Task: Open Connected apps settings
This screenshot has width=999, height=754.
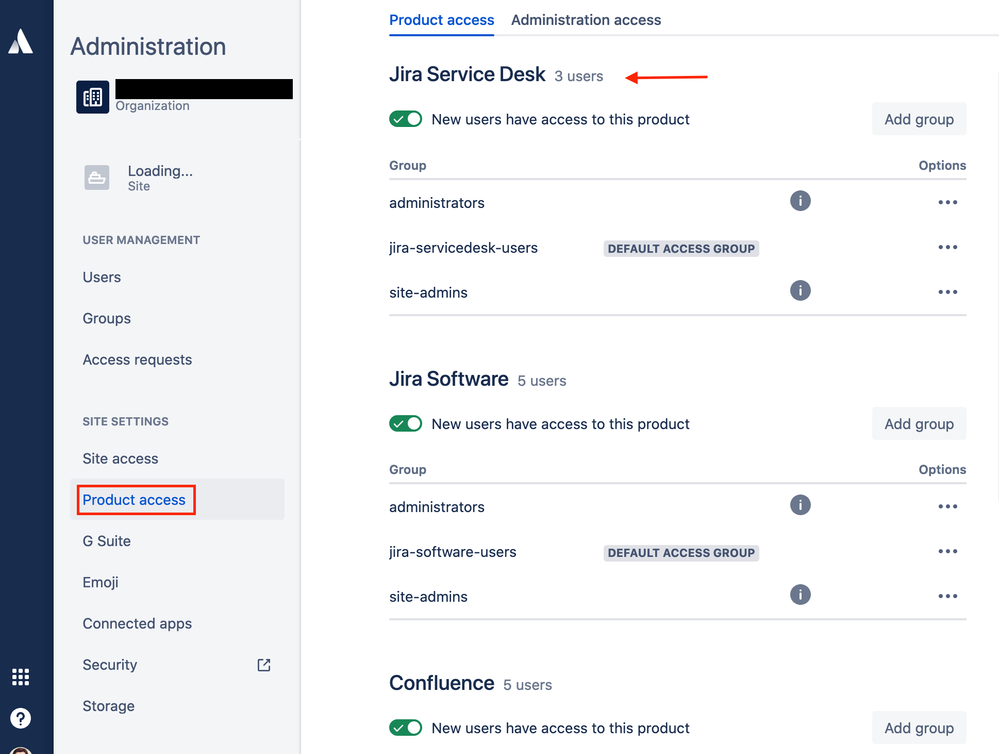Action: coord(137,624)
